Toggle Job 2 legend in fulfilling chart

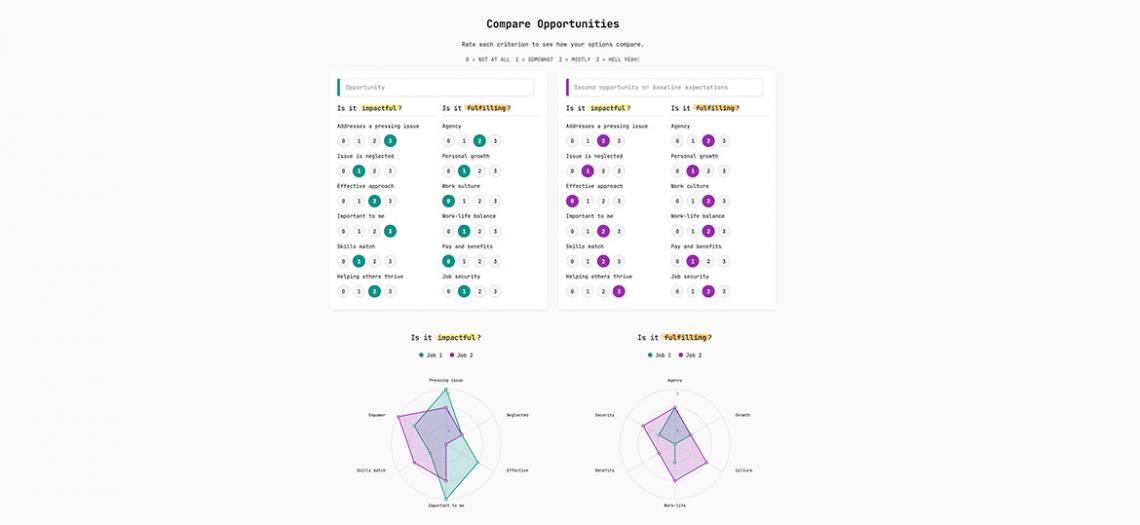(x=690, y=355)
